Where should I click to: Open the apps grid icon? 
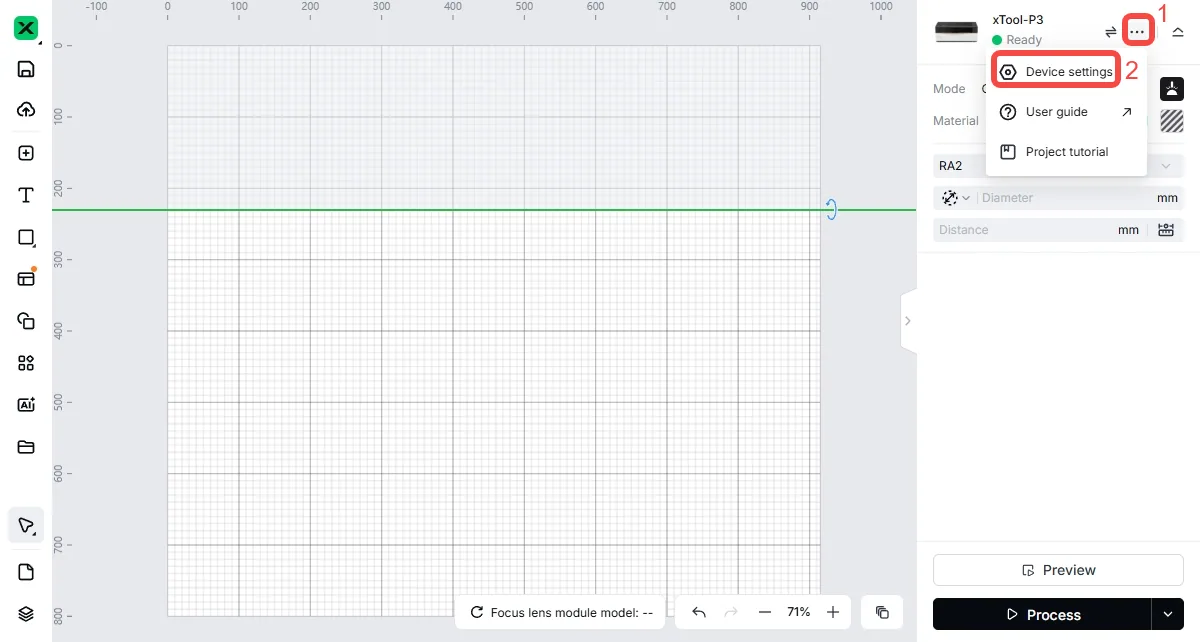(x=26, y=363)
